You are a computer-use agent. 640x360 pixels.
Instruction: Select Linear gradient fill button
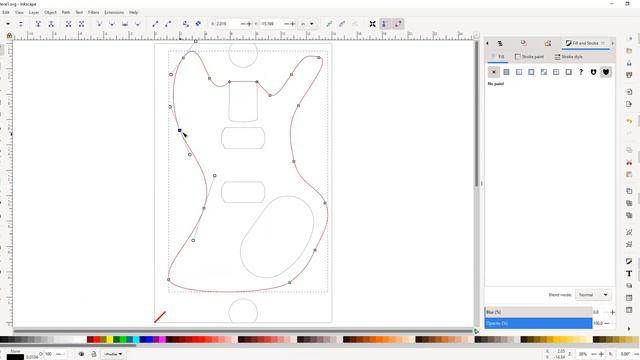click(x=519, y=72)
